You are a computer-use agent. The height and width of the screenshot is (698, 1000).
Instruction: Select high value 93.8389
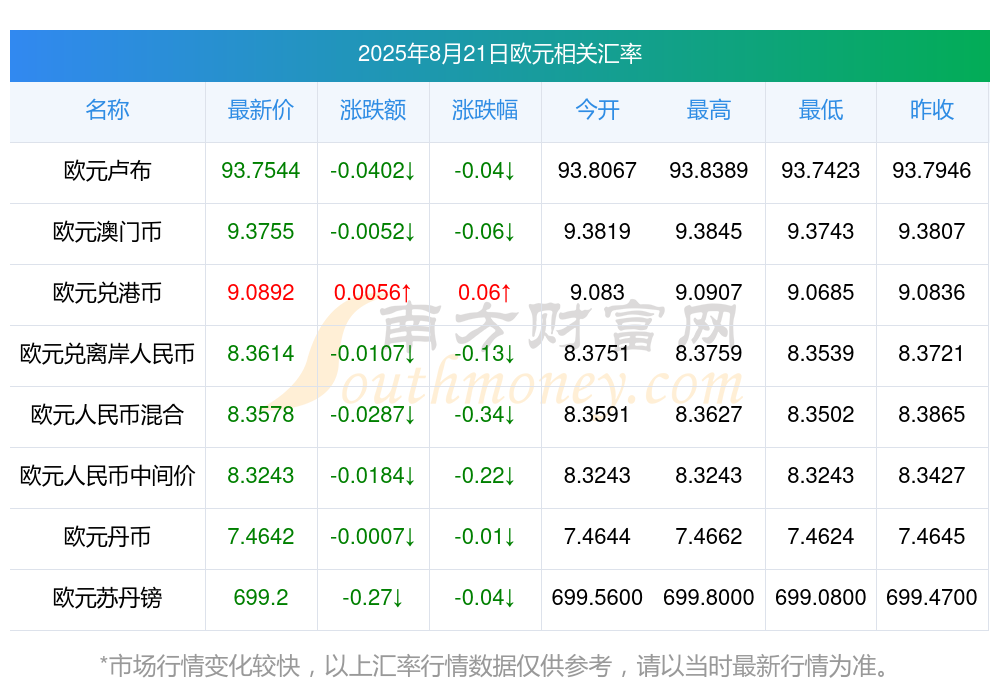coord(709,170)
